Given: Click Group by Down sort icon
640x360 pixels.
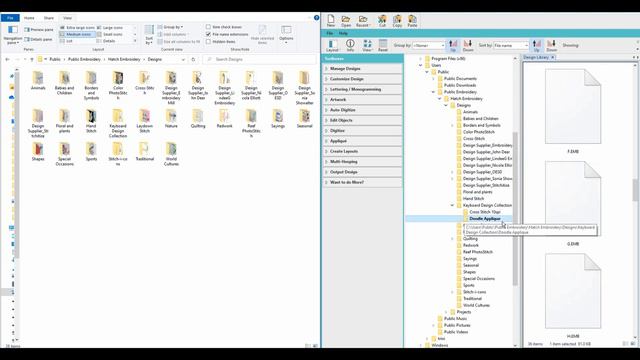Looking at the screenshot, I should click(x=468, y=44).
